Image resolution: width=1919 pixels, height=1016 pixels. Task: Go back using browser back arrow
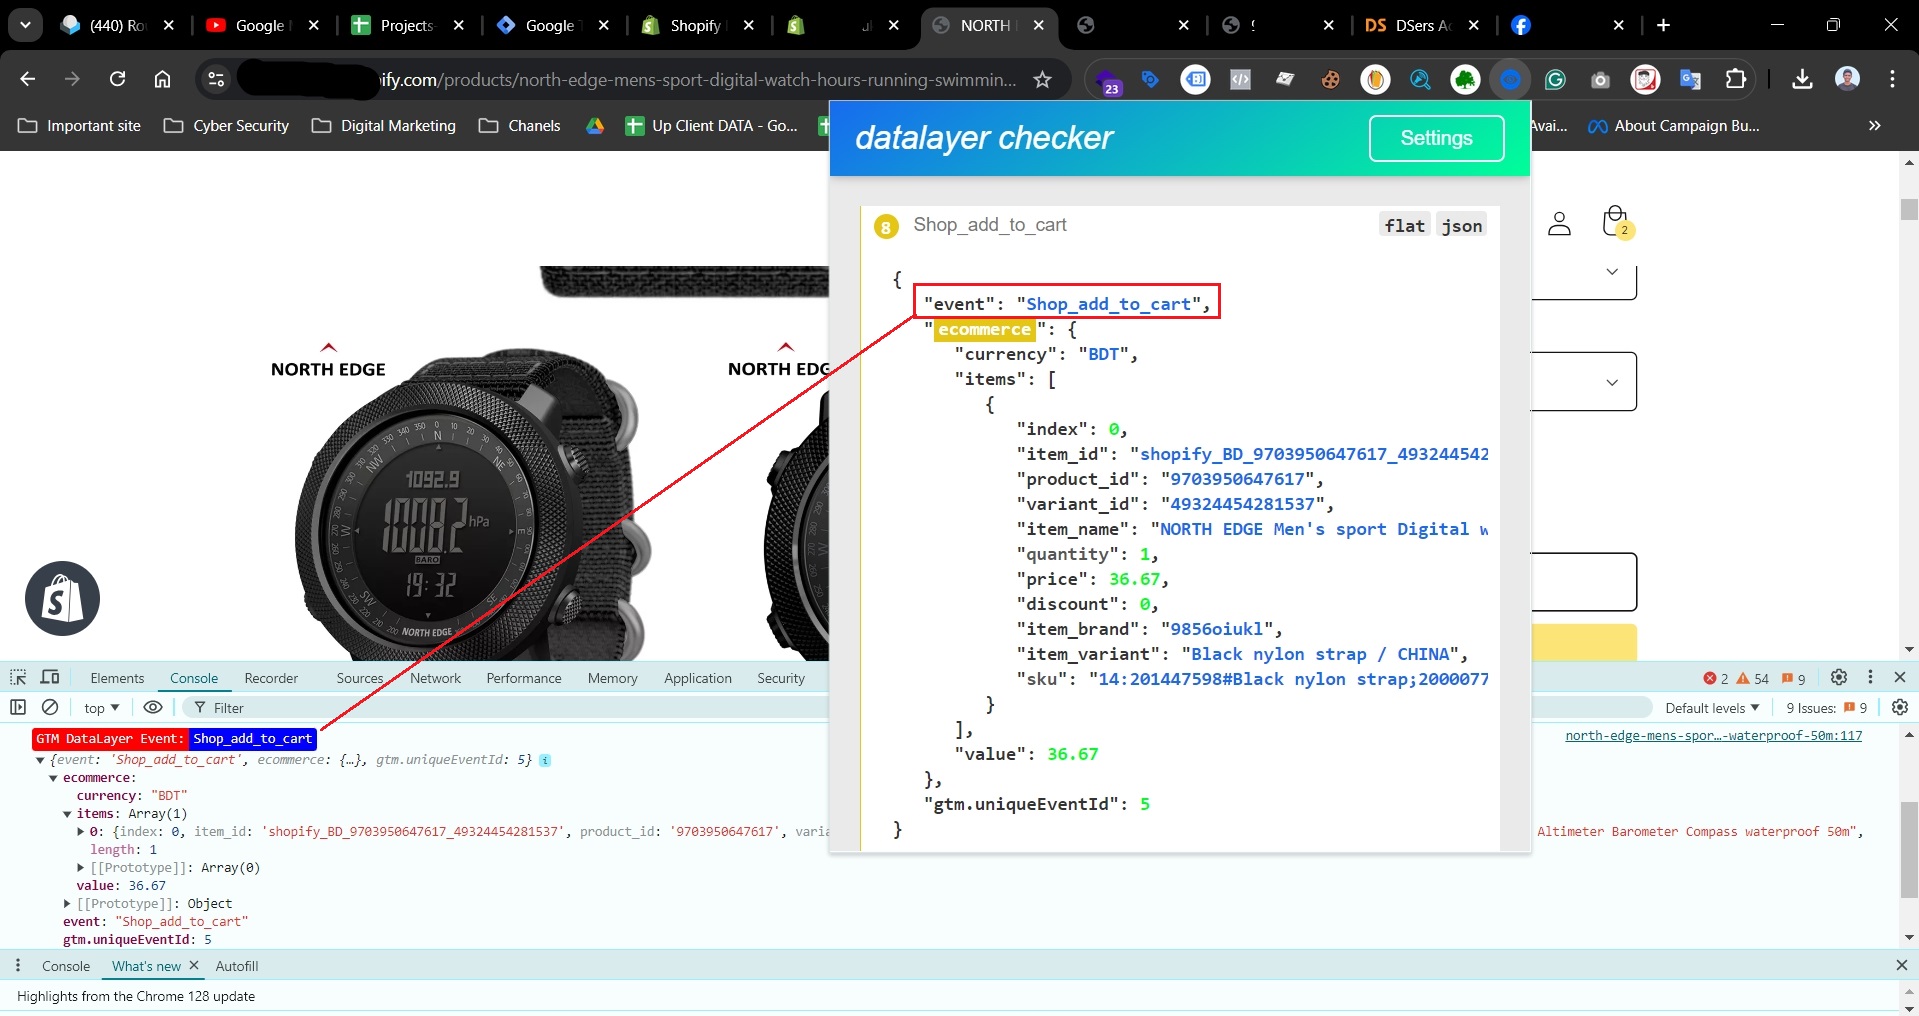27,79
